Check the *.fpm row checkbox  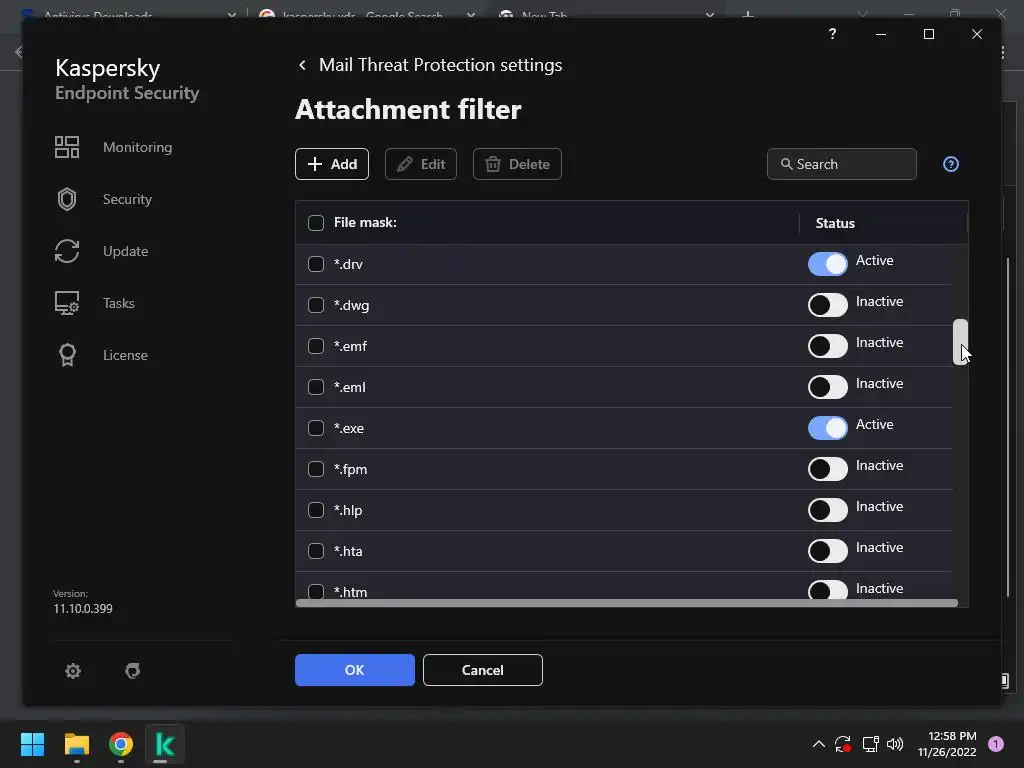316,469
